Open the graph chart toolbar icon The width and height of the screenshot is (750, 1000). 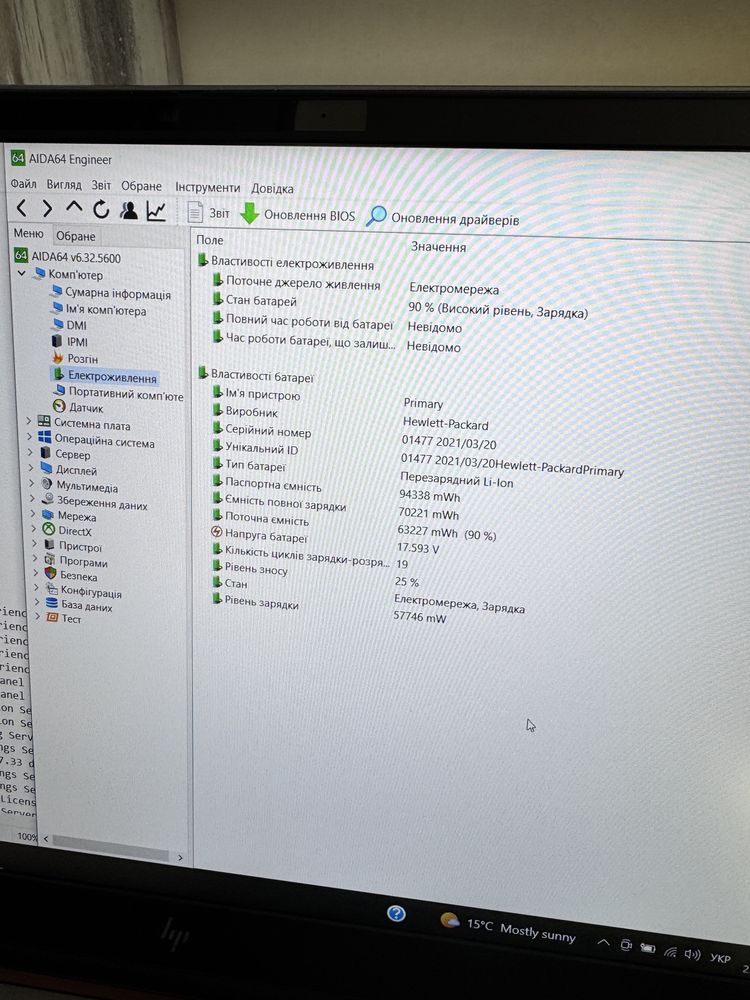[156, 211]
